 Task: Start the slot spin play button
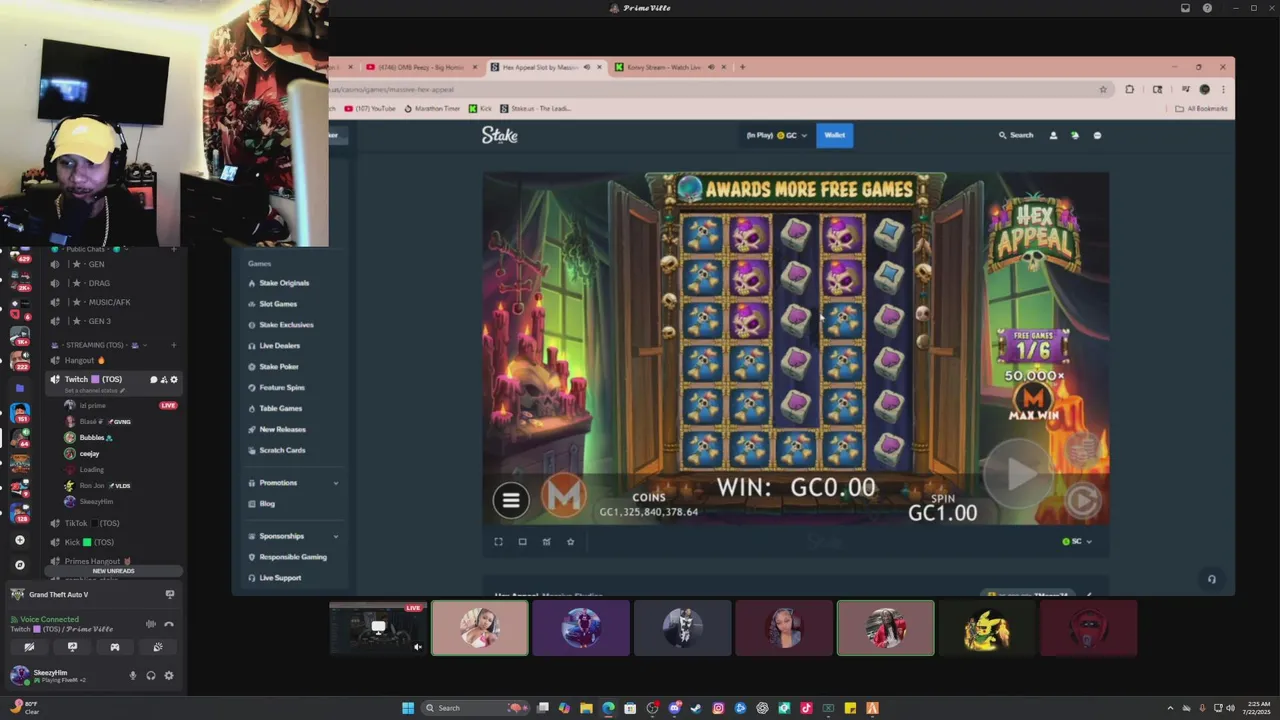tap(1018, 473)
